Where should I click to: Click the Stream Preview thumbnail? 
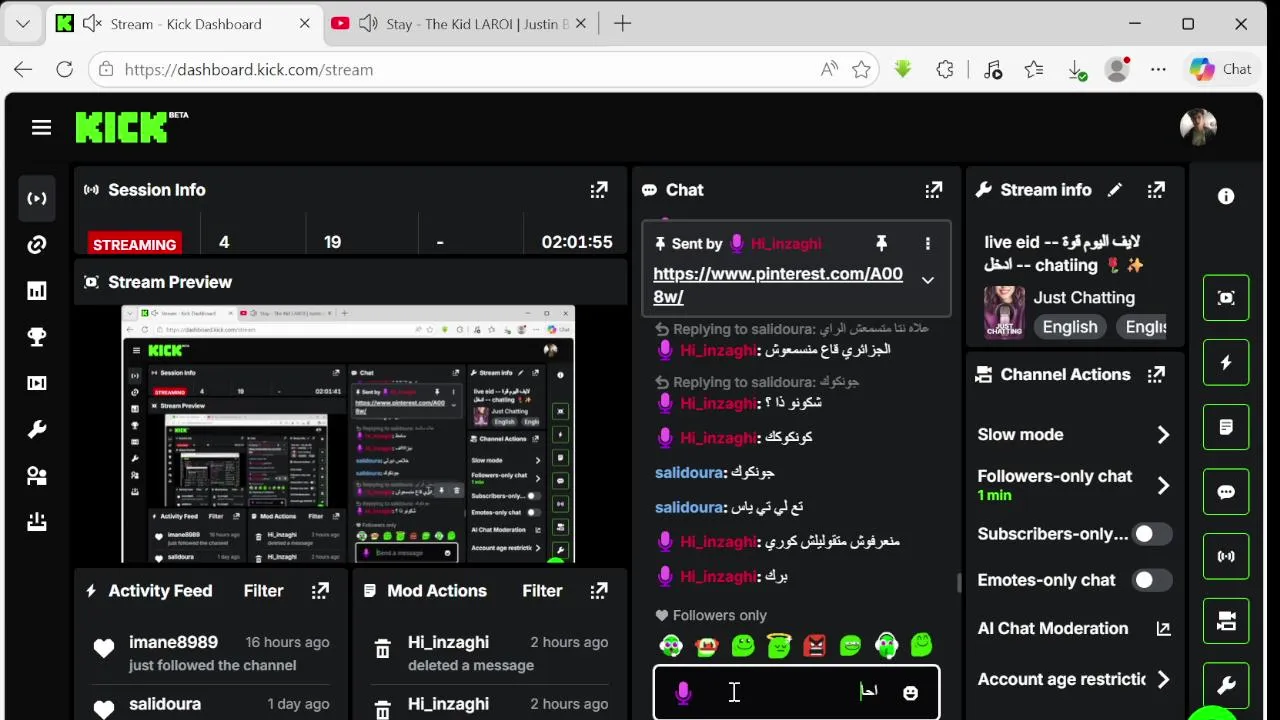point(348,434)
